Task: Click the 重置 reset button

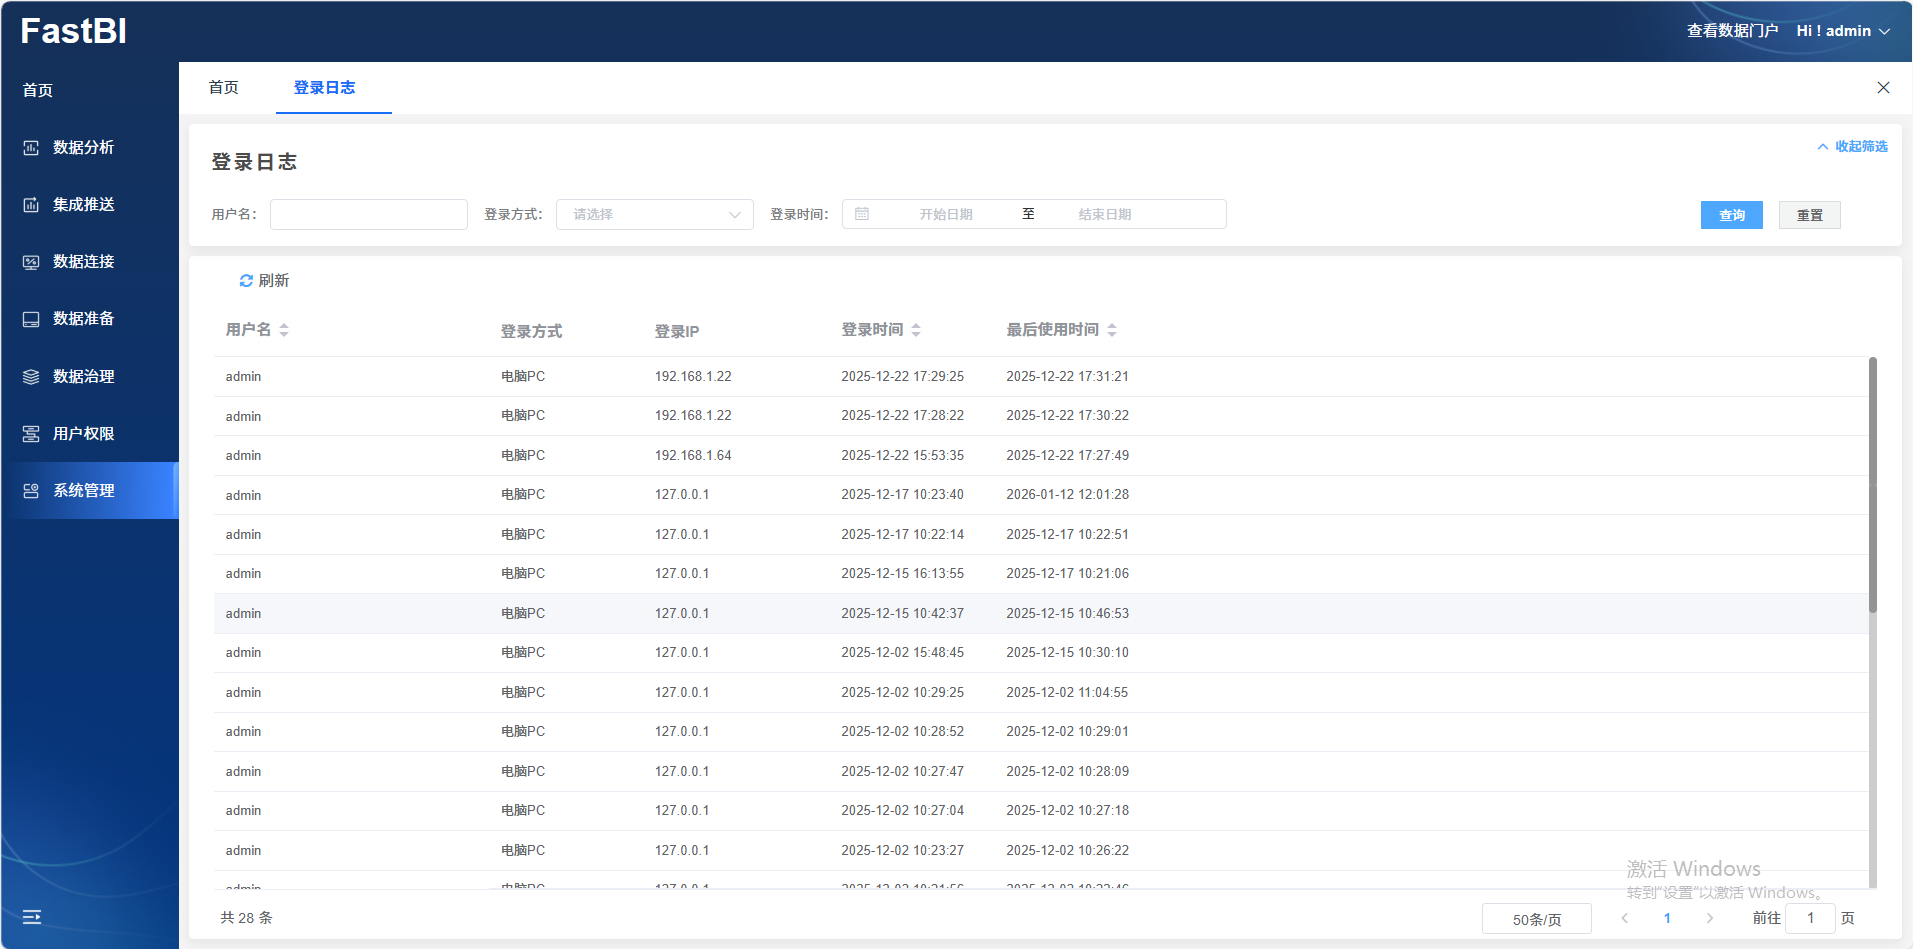Action: [1809, 215]
